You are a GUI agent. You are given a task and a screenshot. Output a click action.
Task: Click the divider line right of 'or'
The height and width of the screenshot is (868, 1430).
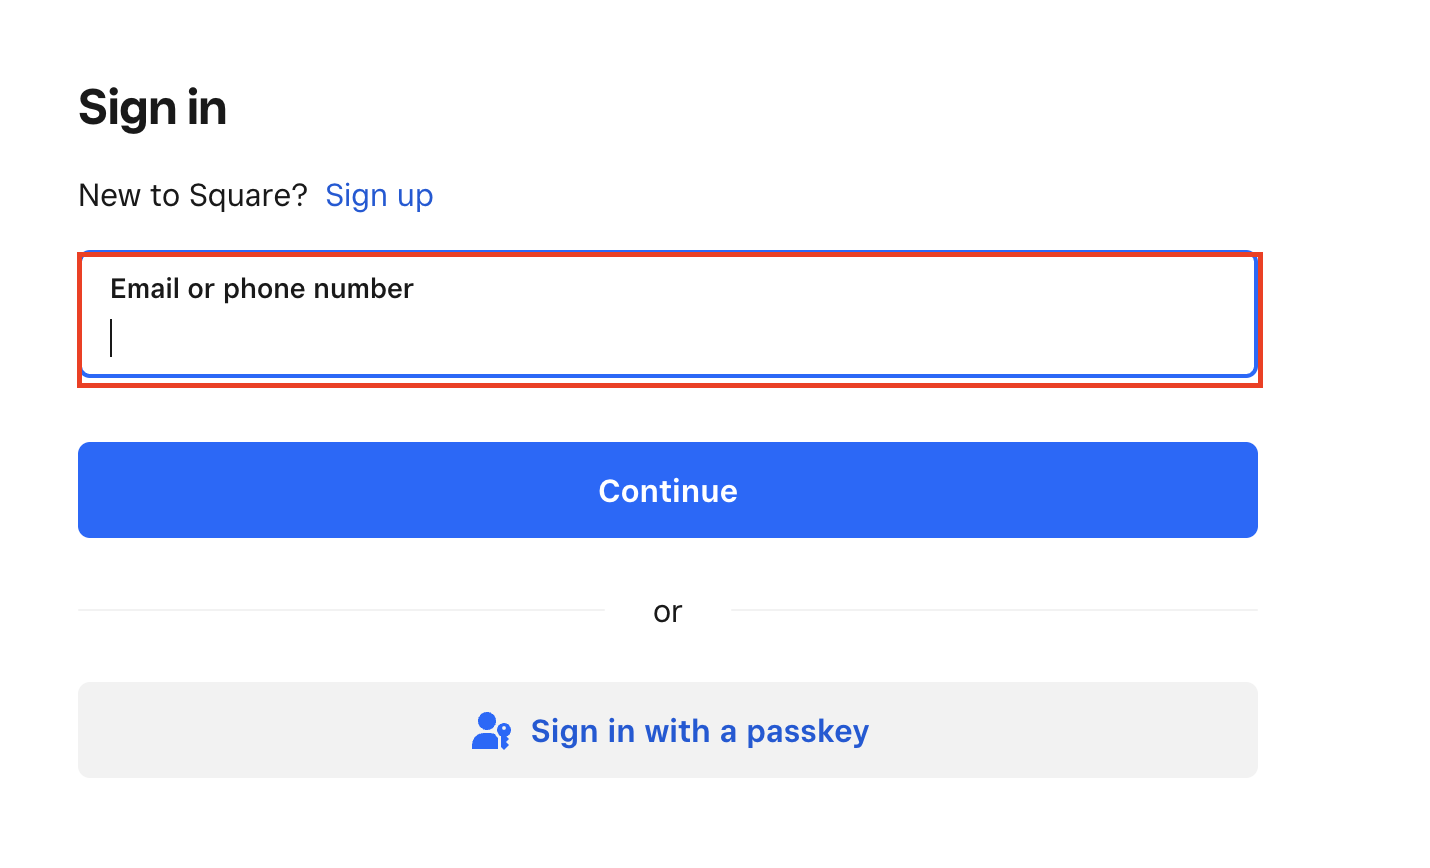point(994,610)
